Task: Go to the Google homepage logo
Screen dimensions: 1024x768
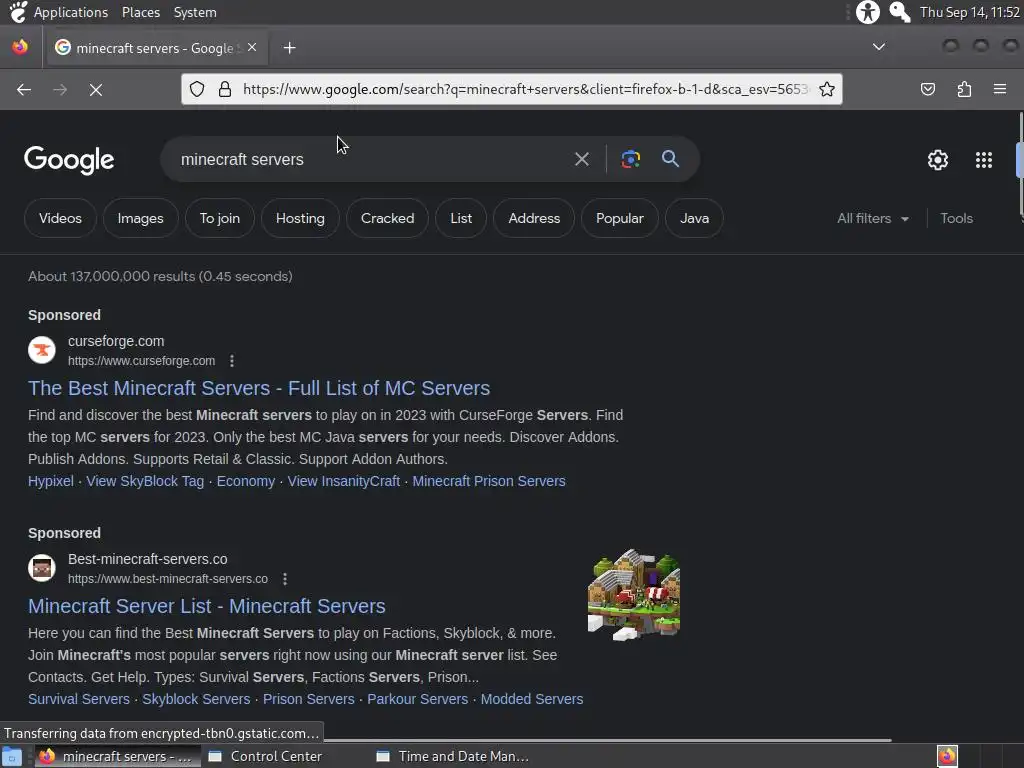Action: click(x=69, y=160)
